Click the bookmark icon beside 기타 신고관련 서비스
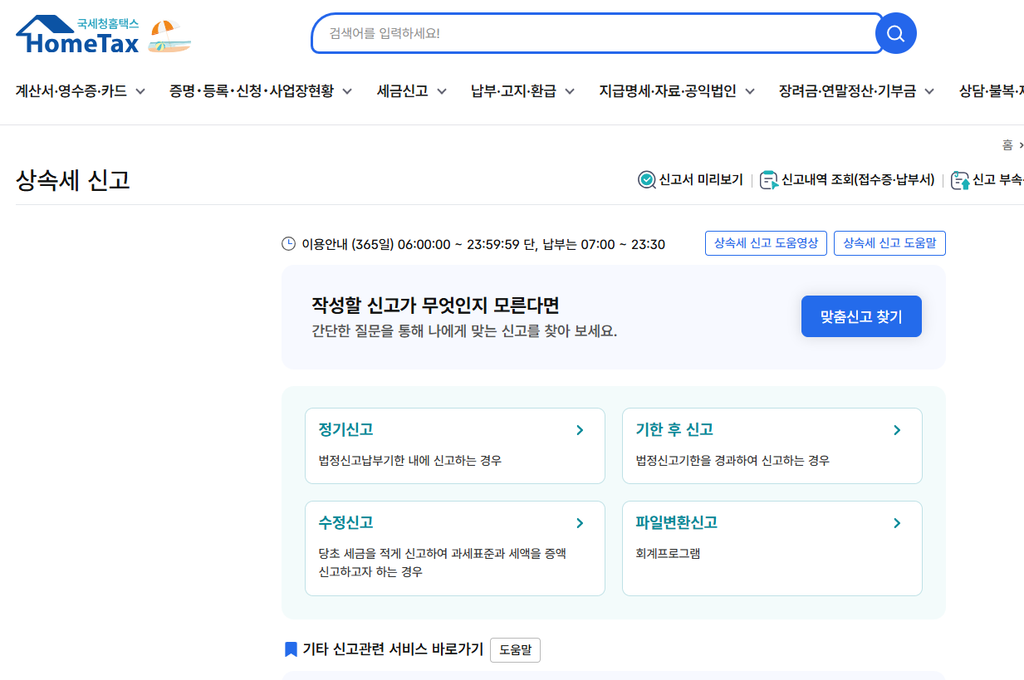 pos(291,649)
